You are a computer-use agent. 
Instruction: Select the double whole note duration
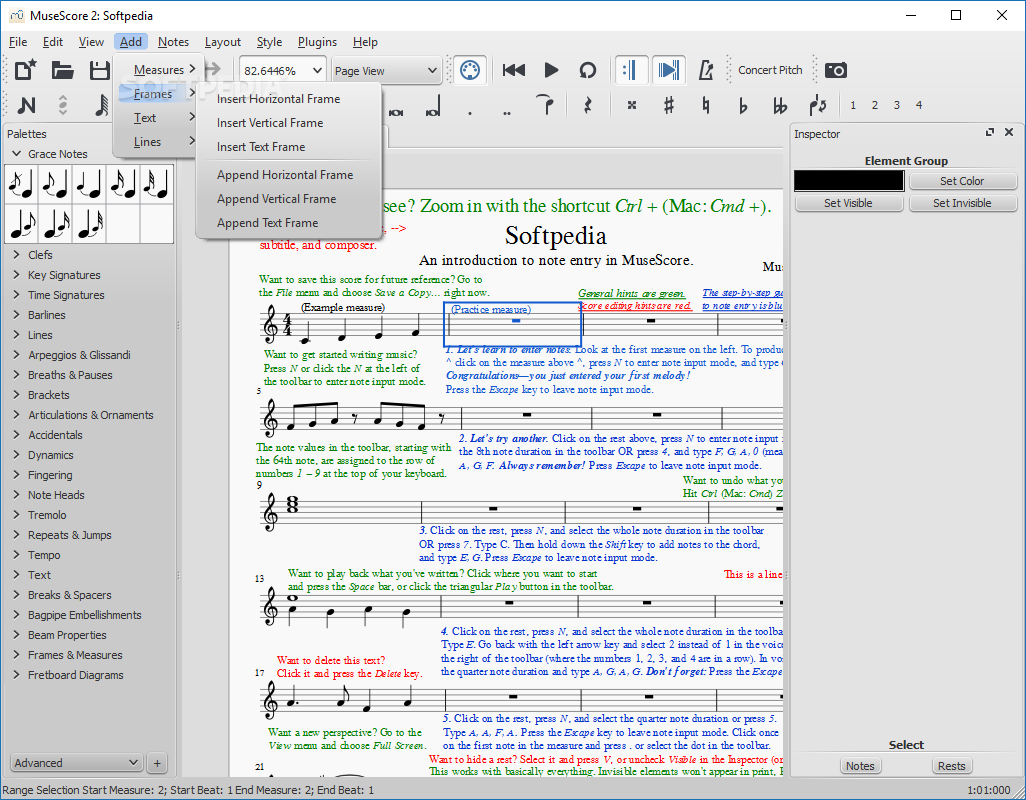pos(397,112)
